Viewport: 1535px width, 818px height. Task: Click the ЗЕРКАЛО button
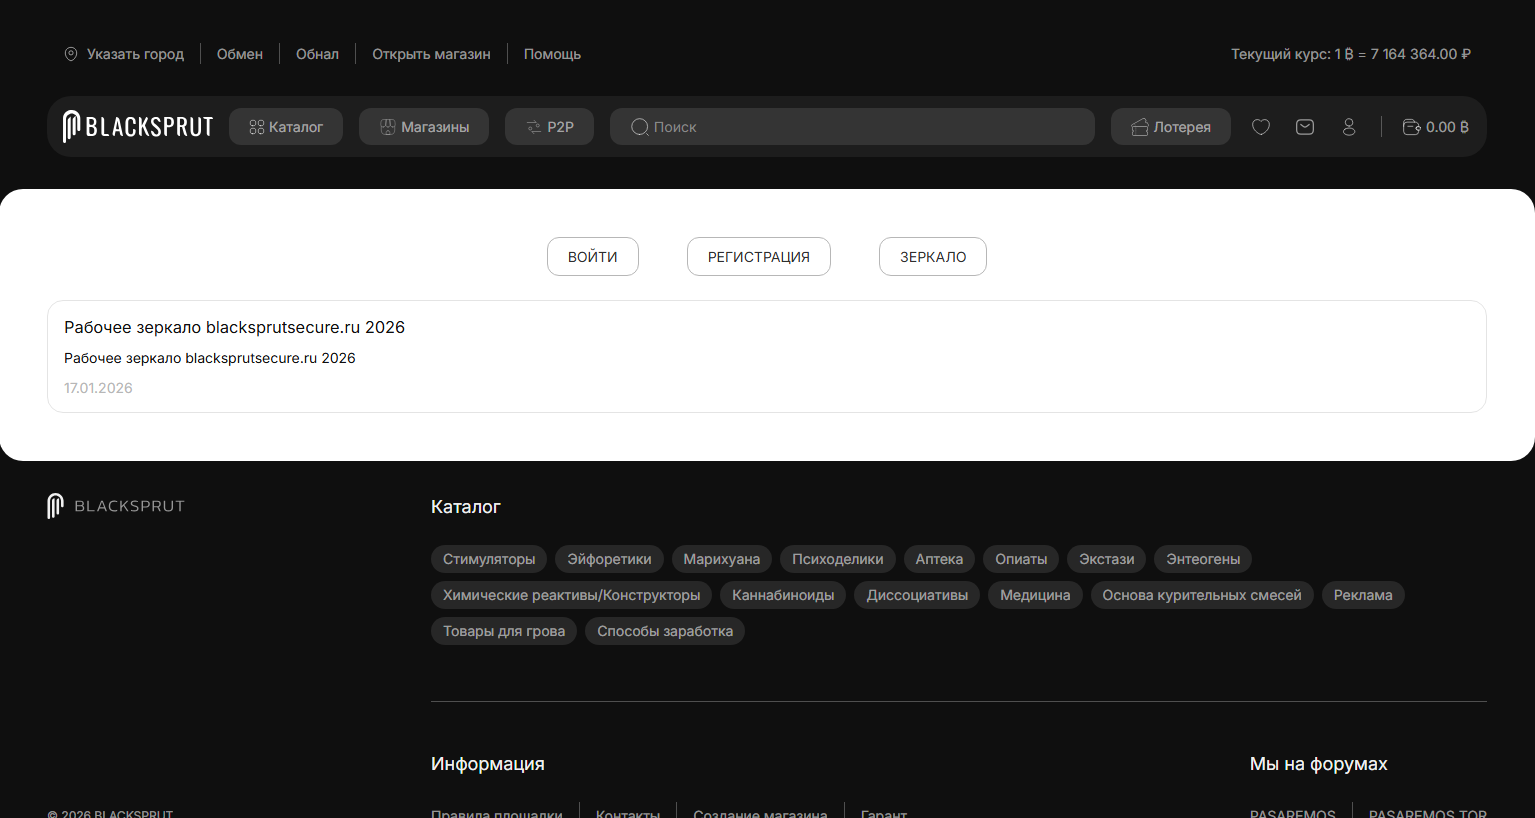pos(933,257)
